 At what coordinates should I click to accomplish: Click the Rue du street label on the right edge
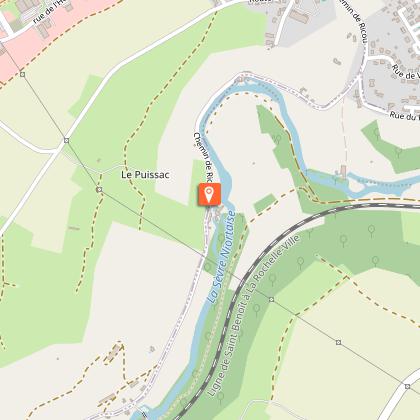coord(405,117)
